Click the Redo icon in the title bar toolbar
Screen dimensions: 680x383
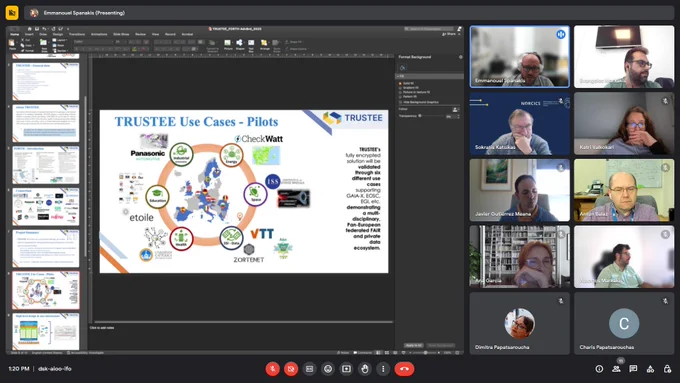[x=53, y=29]
